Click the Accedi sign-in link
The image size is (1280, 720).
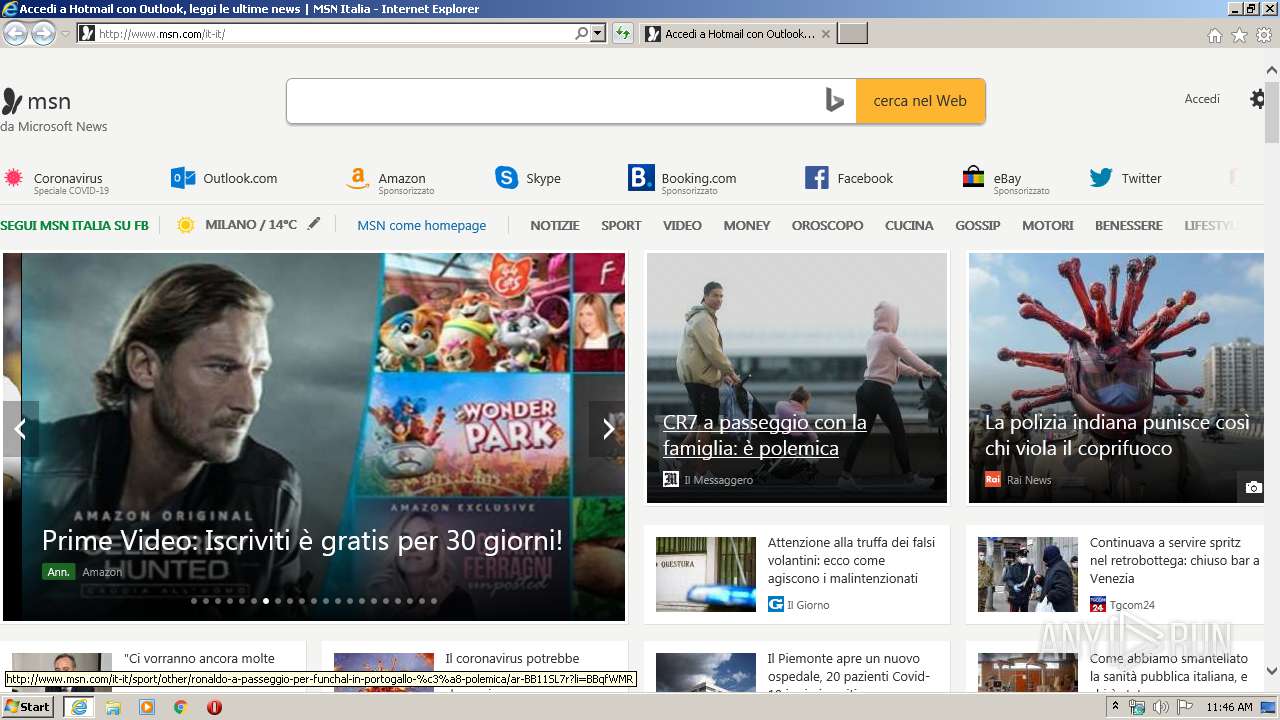[x=1202, y=99]
